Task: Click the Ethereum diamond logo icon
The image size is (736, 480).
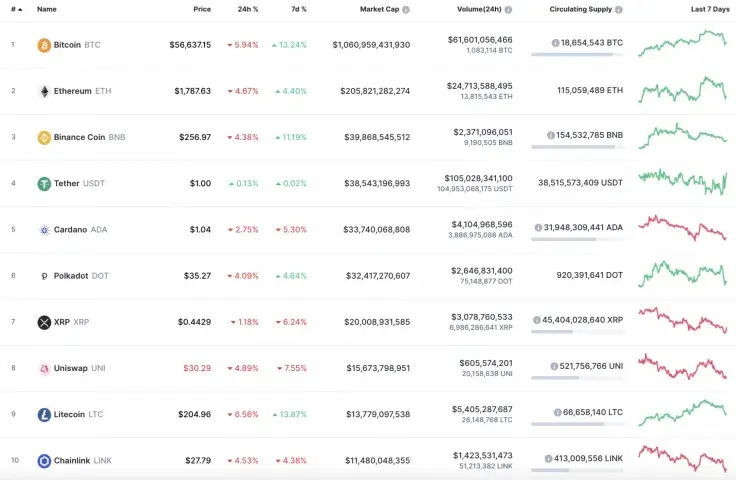Action: [x=44, y=91]
